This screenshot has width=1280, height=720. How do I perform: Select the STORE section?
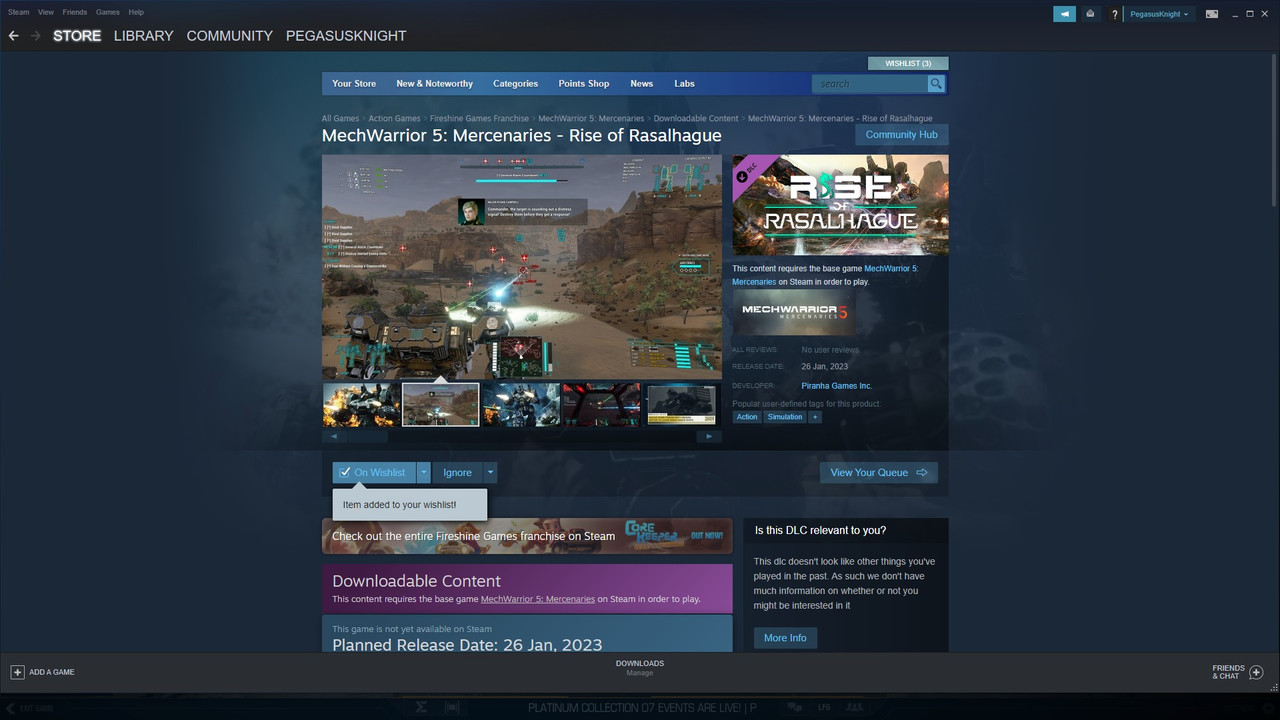click(x=77, y=35)
